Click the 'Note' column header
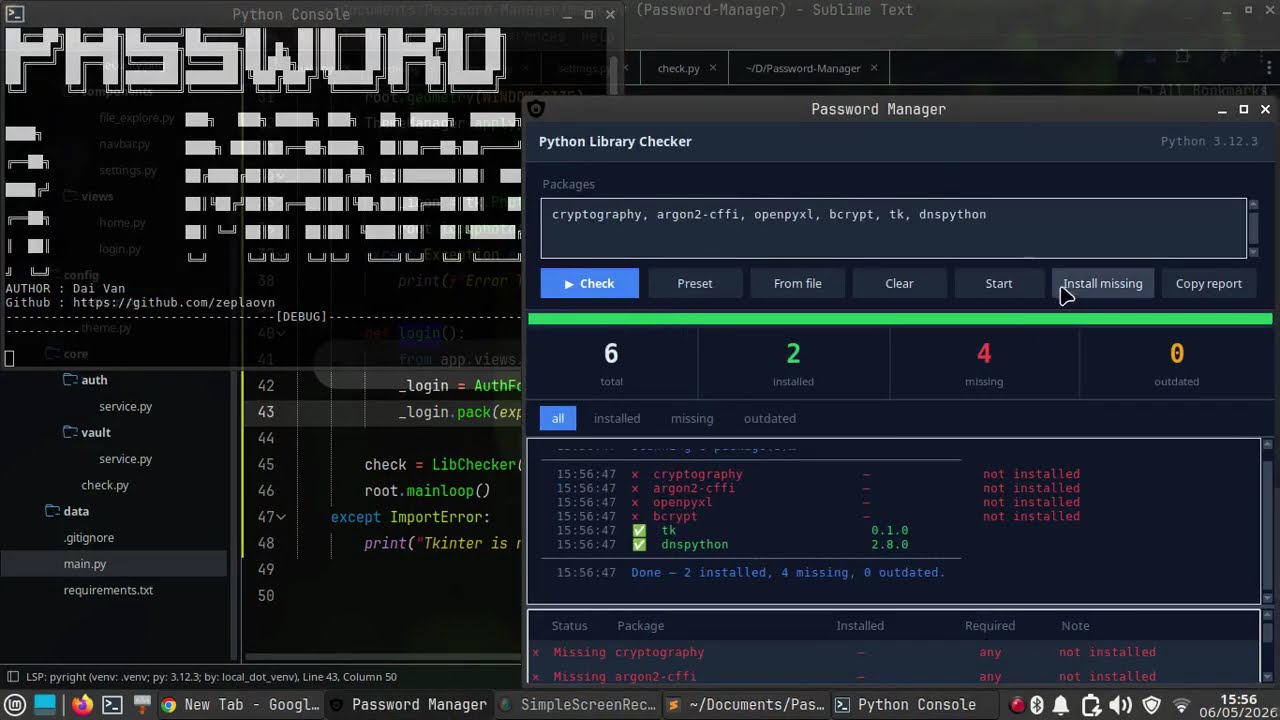Image resolution: width=1280 pixels, height=720 pixels. tap(1075, 626)
